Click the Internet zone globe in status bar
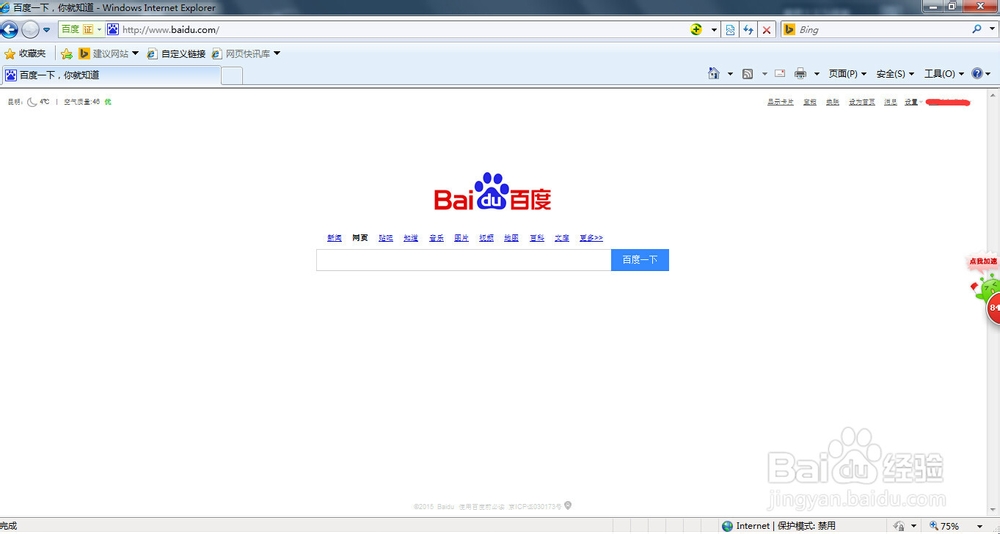 pyautogui.click(x=727, y=526)
